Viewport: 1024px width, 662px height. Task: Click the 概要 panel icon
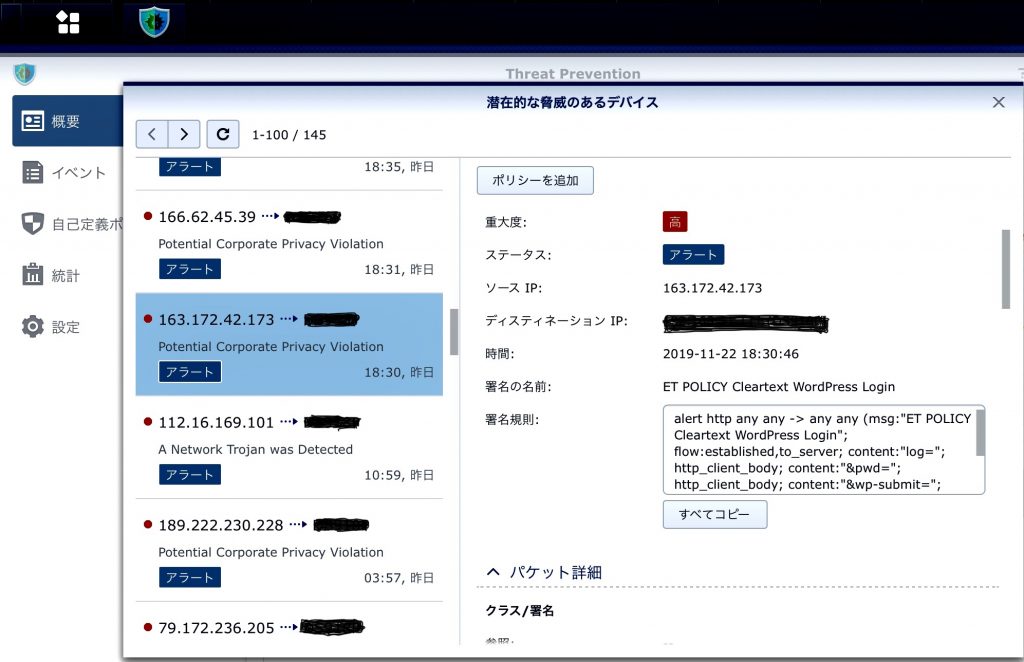click(33, 121)
